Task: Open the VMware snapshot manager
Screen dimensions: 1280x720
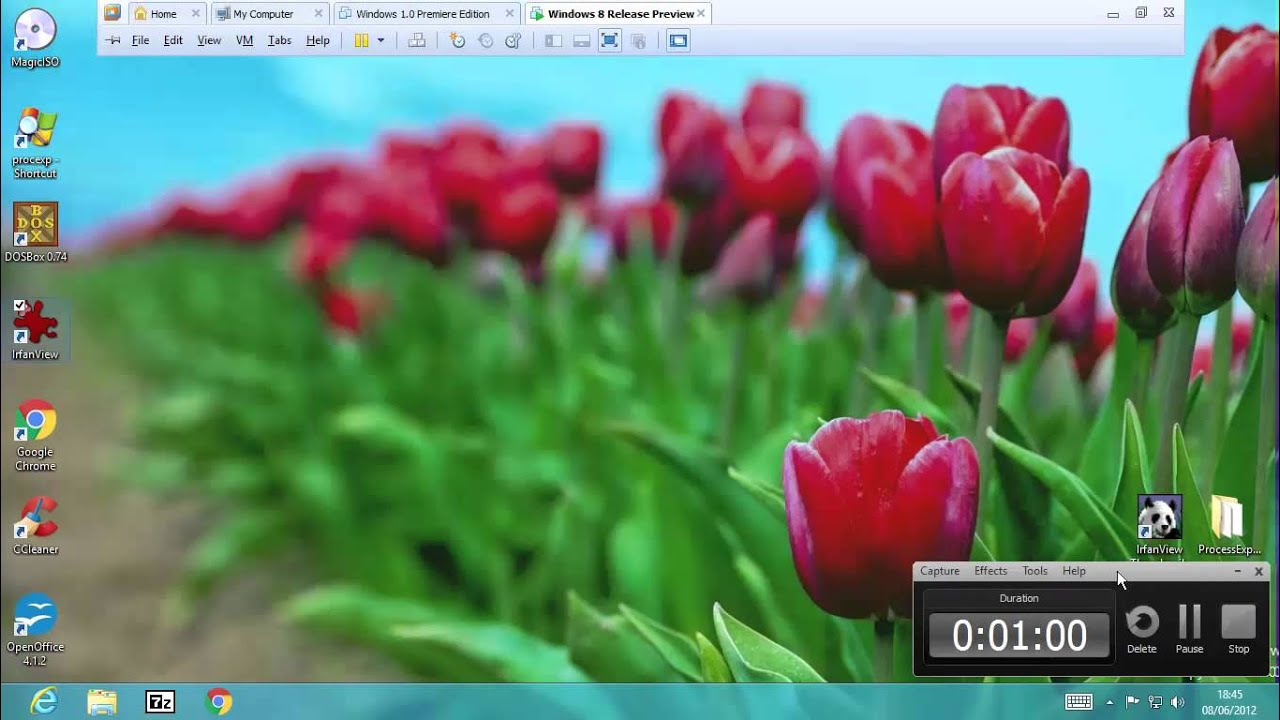Action: 513,41
